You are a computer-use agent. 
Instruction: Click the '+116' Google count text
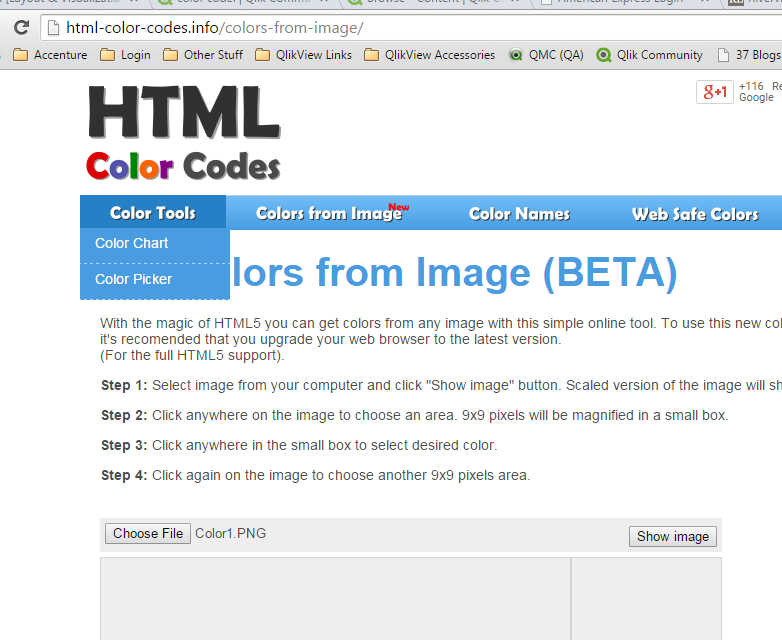click(x=751, y=86)
